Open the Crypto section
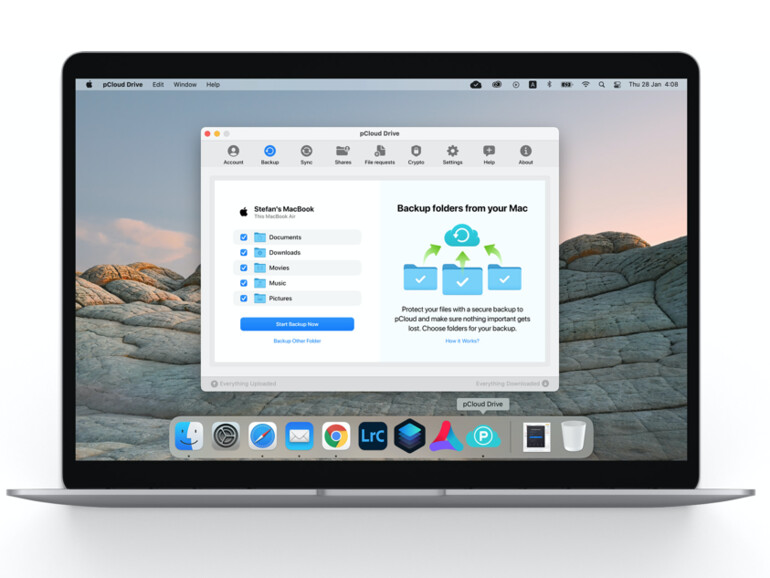The width and height of the screenshot is (770, 578). 416,155
